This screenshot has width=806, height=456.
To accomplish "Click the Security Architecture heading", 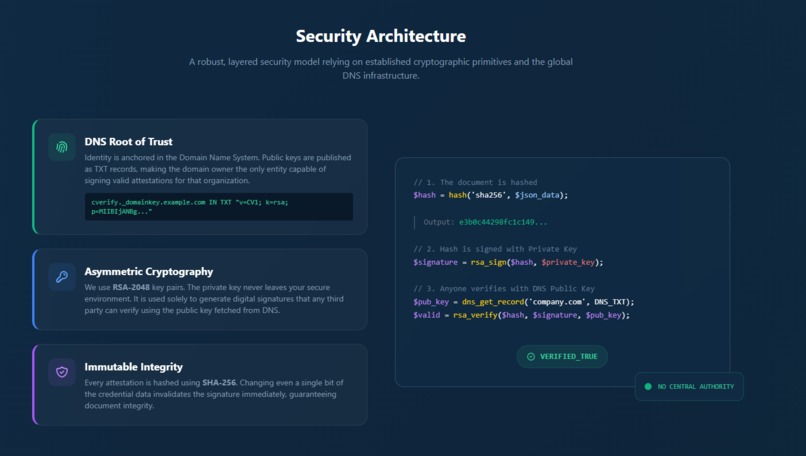I will point(381,36).
